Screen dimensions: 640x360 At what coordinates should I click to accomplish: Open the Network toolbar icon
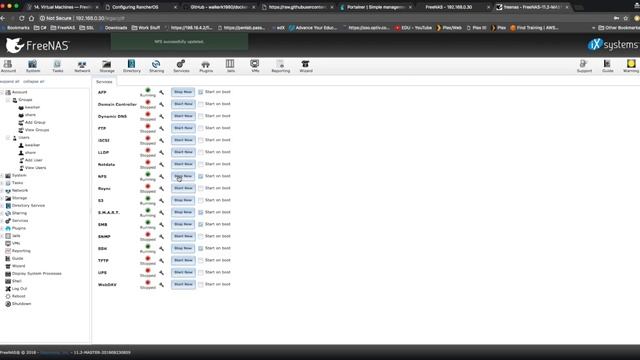tap(82, 66)
